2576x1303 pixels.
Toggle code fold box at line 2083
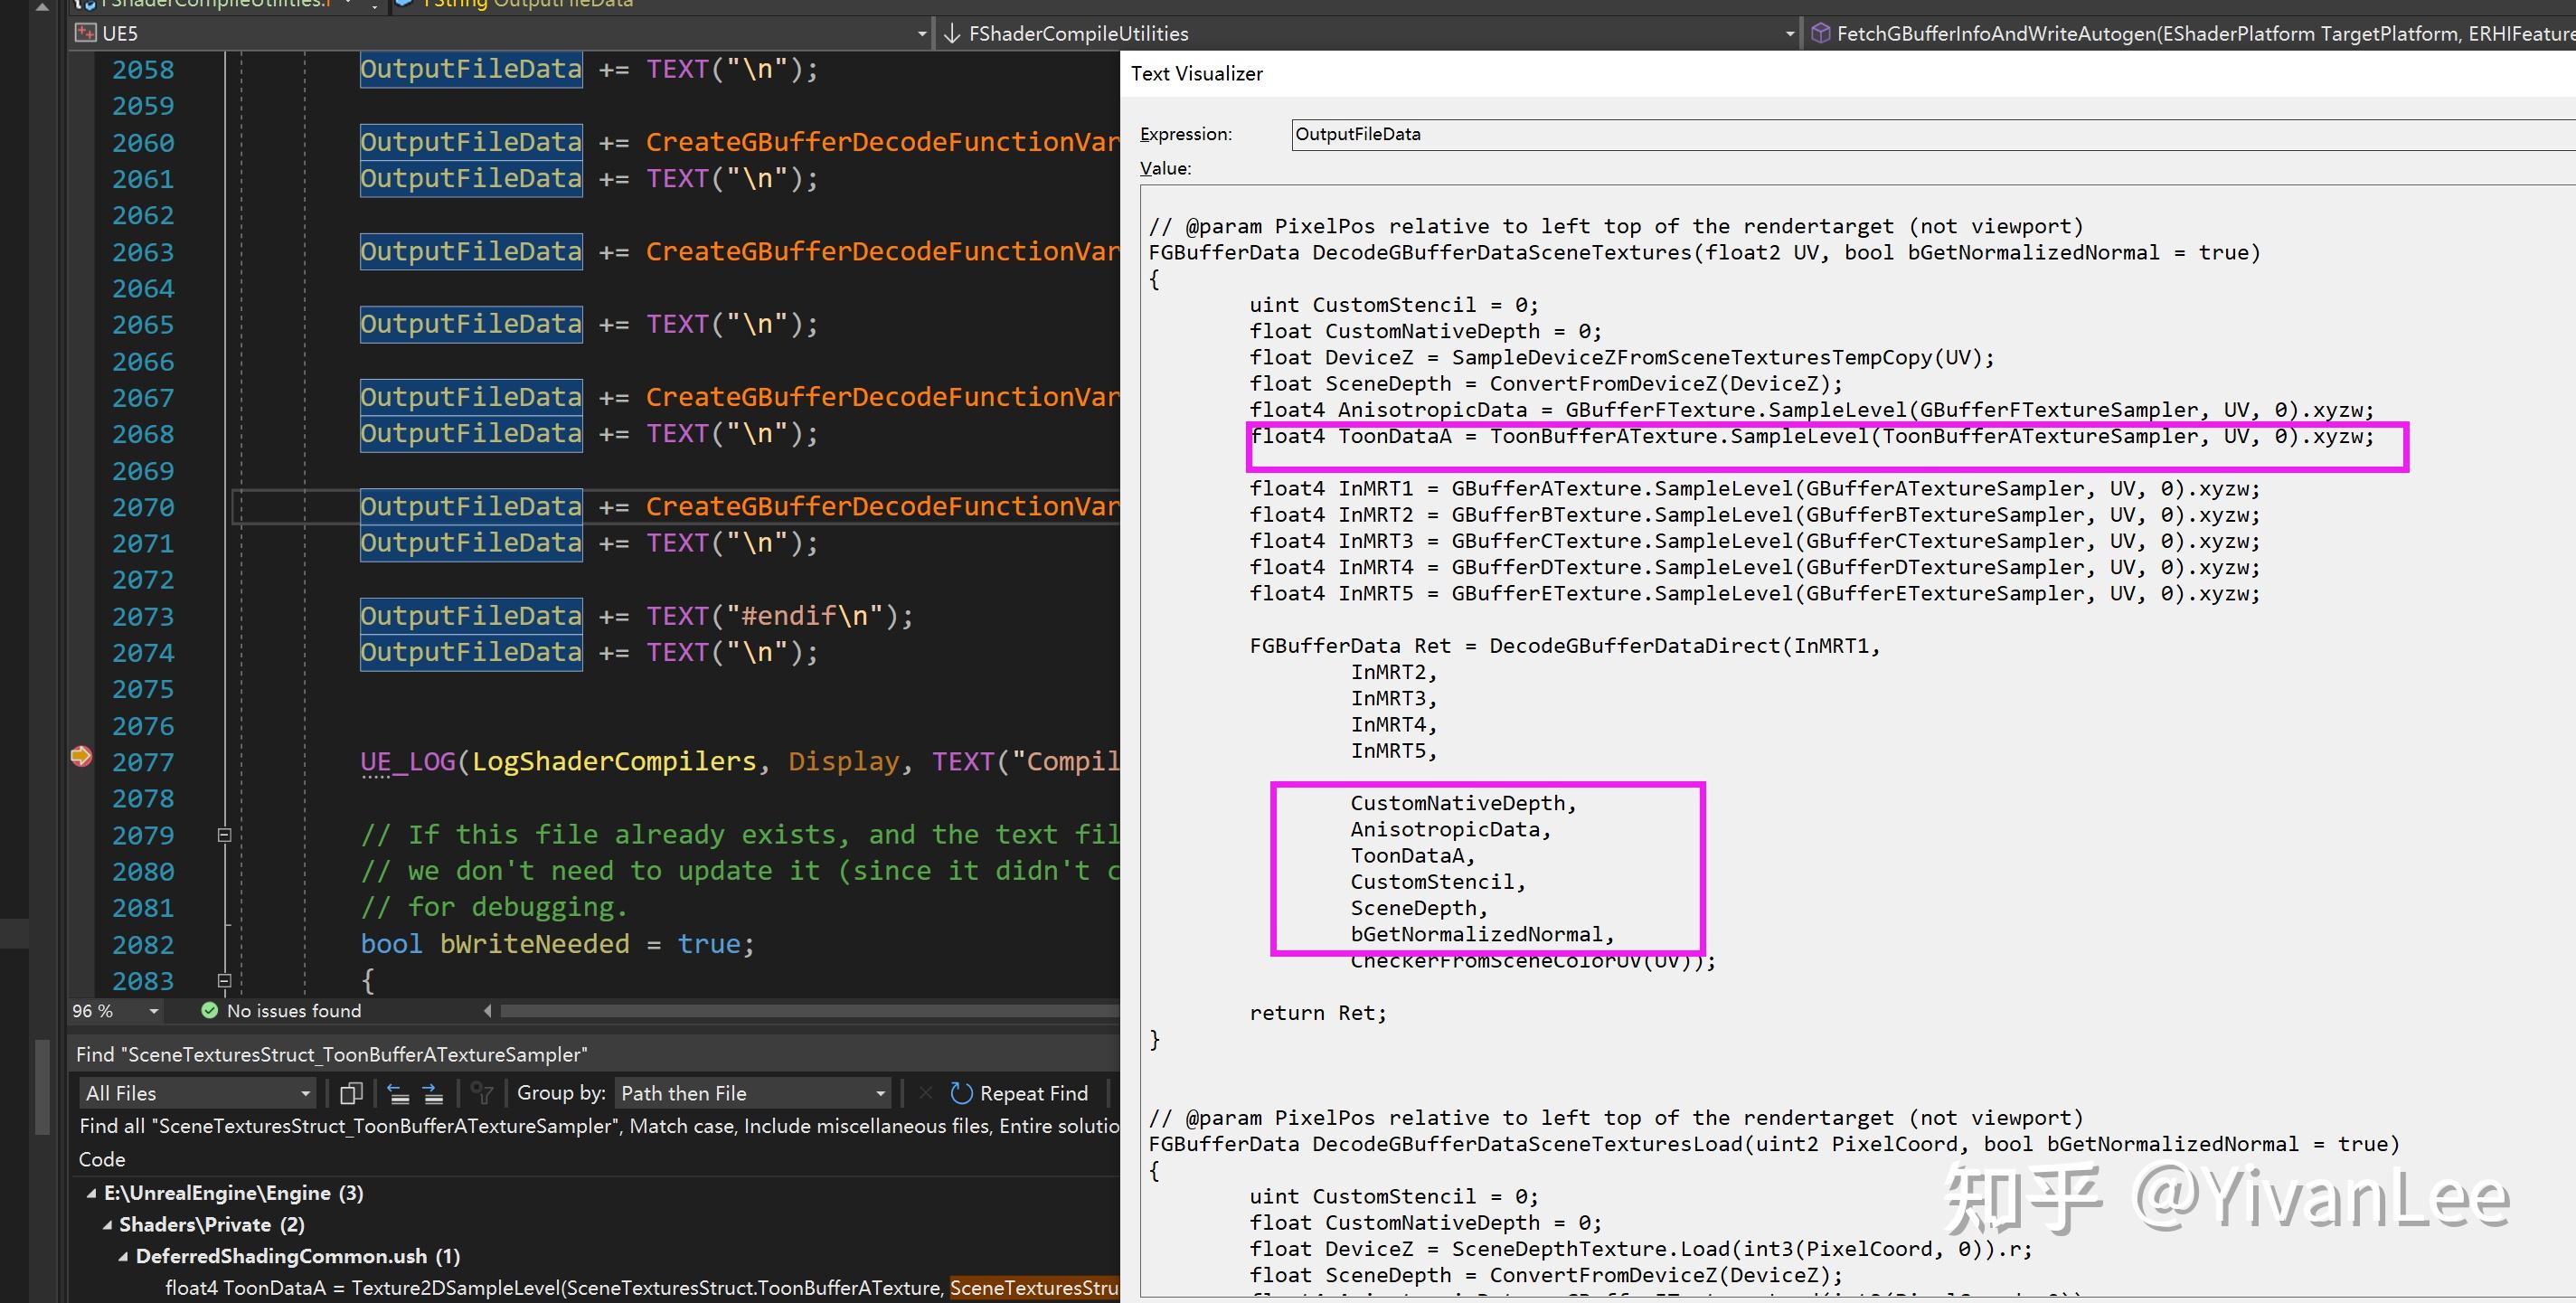(224, 981)
